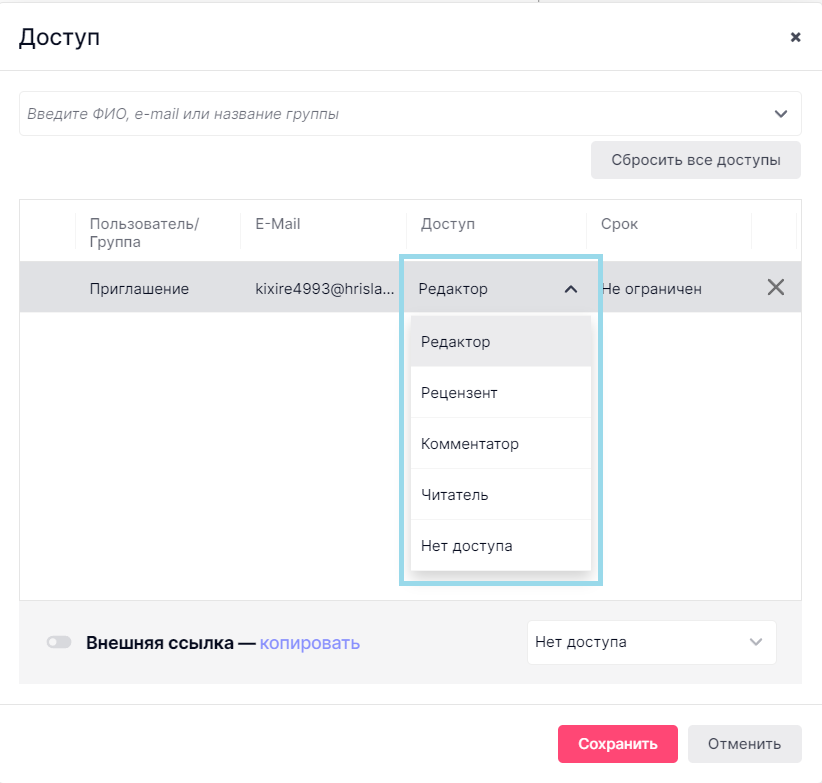
Task: Click the Не ограничен term cell
Action: click(x=652, y=289)
